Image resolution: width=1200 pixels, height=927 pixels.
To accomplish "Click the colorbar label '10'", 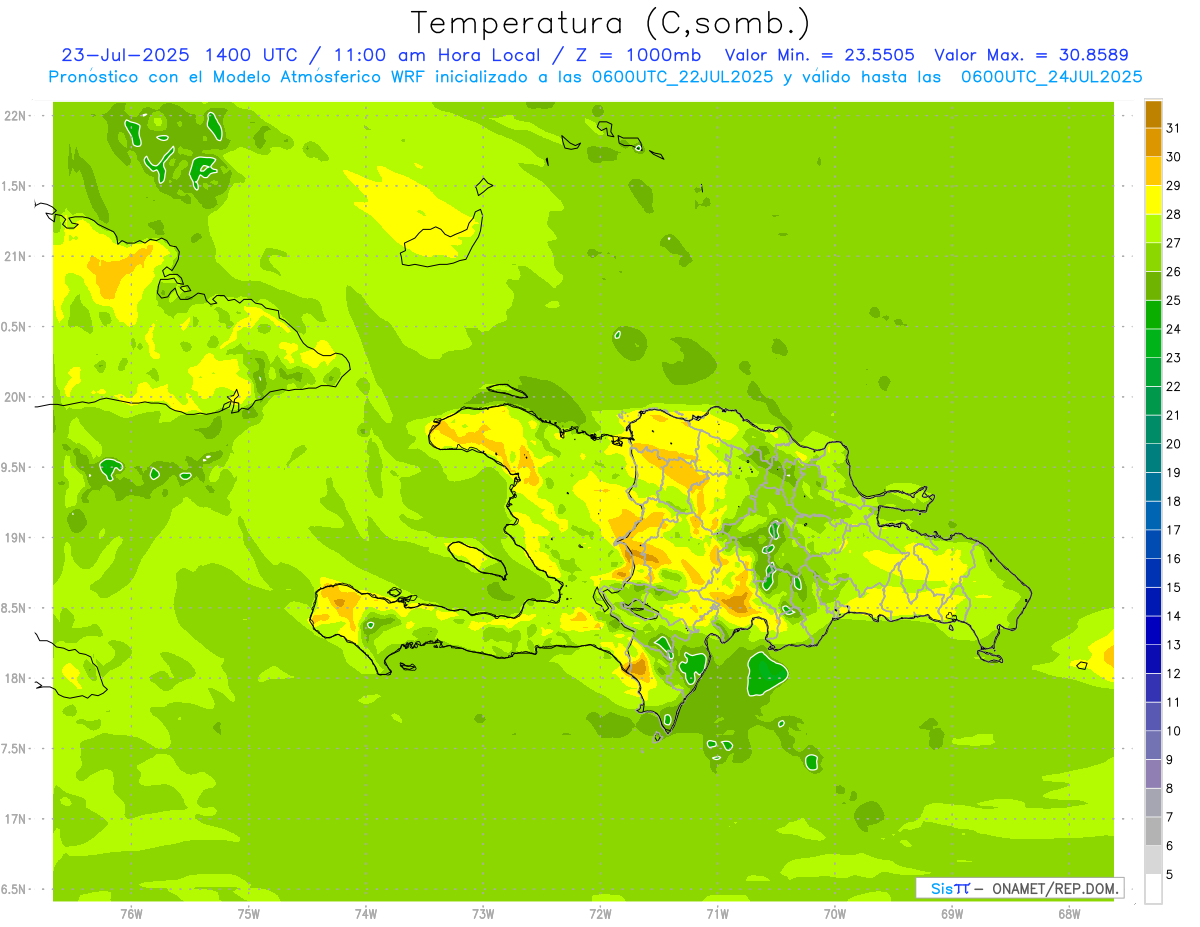I will [x=1174, y=731].
